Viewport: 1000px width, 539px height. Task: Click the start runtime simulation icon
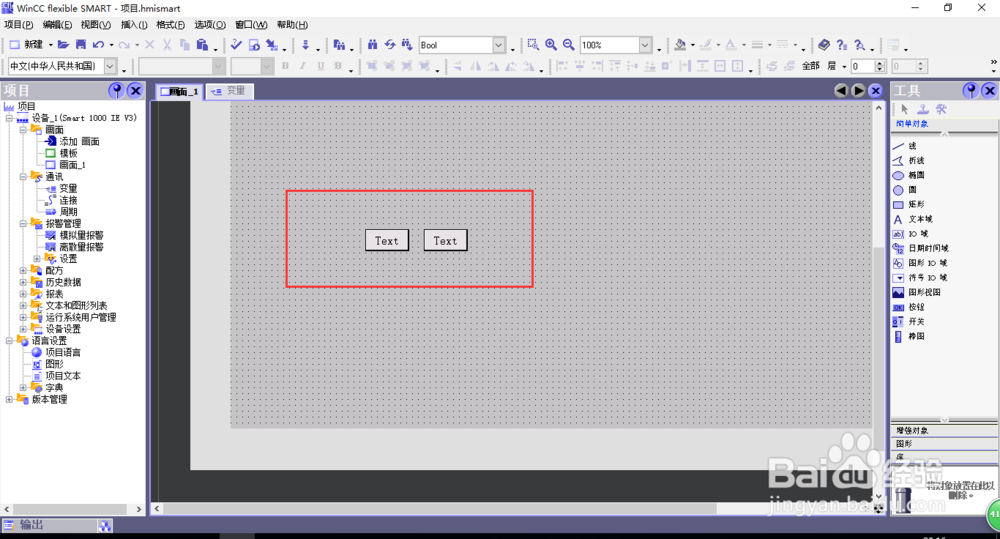254,45
